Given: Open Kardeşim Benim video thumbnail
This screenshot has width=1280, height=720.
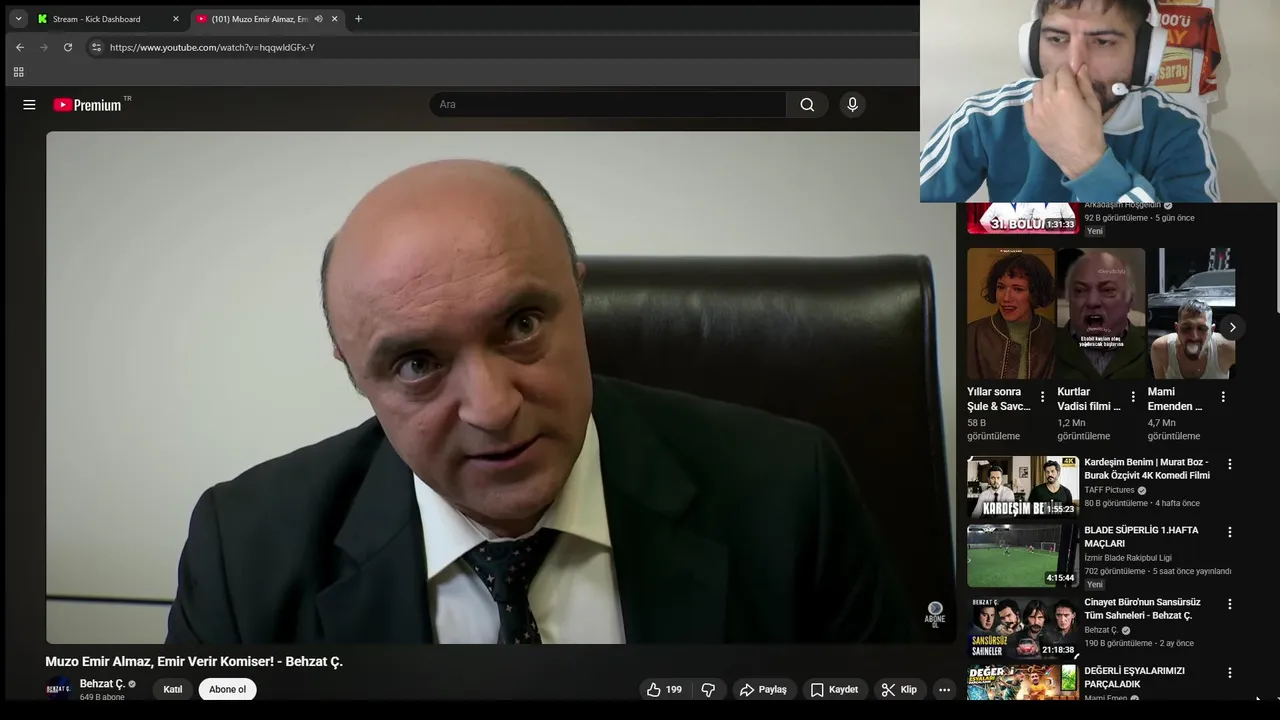Looking at the screenshot, I should (1022, 487).
